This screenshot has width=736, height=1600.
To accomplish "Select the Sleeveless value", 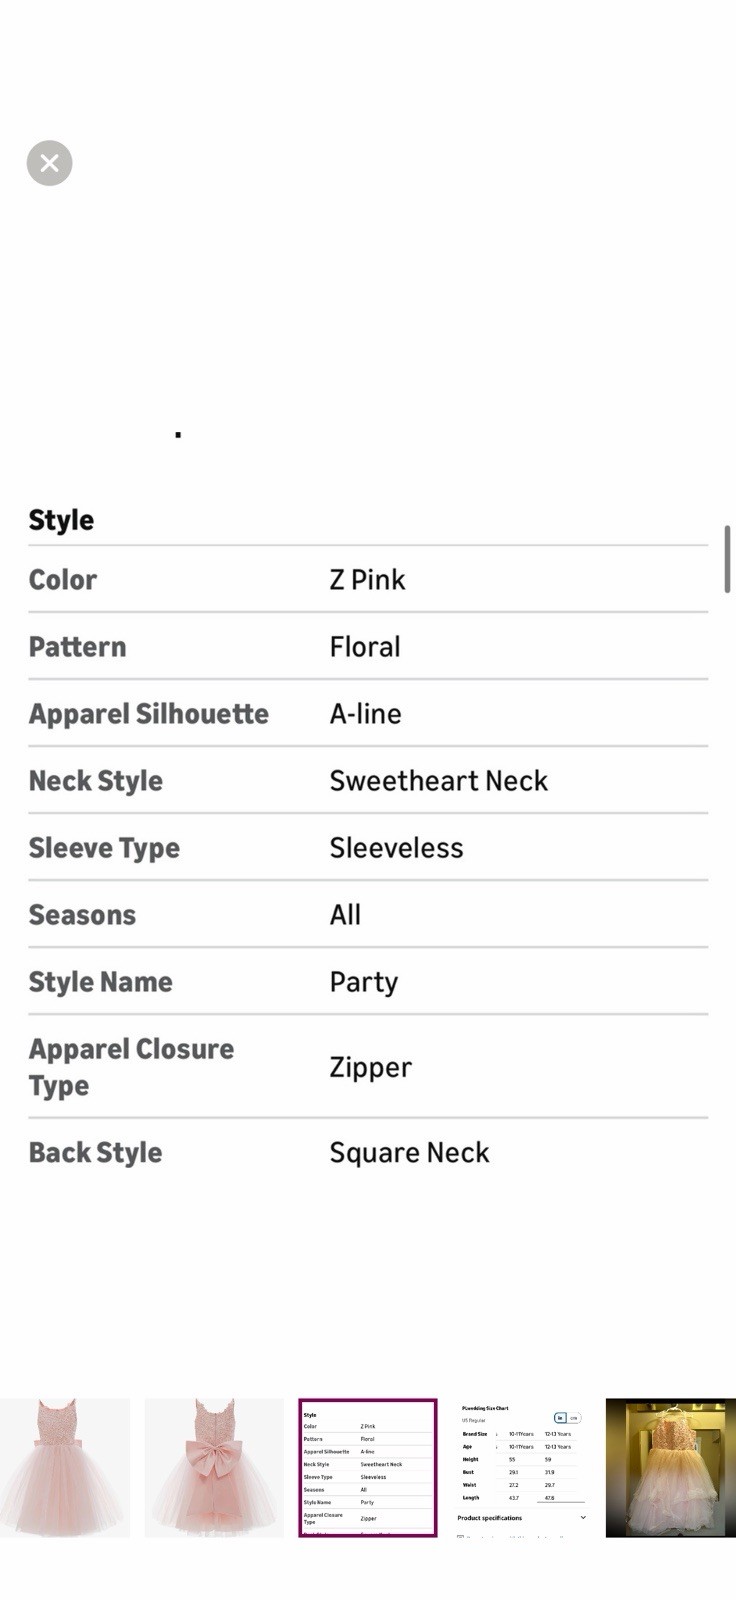I will coord(397,848).
